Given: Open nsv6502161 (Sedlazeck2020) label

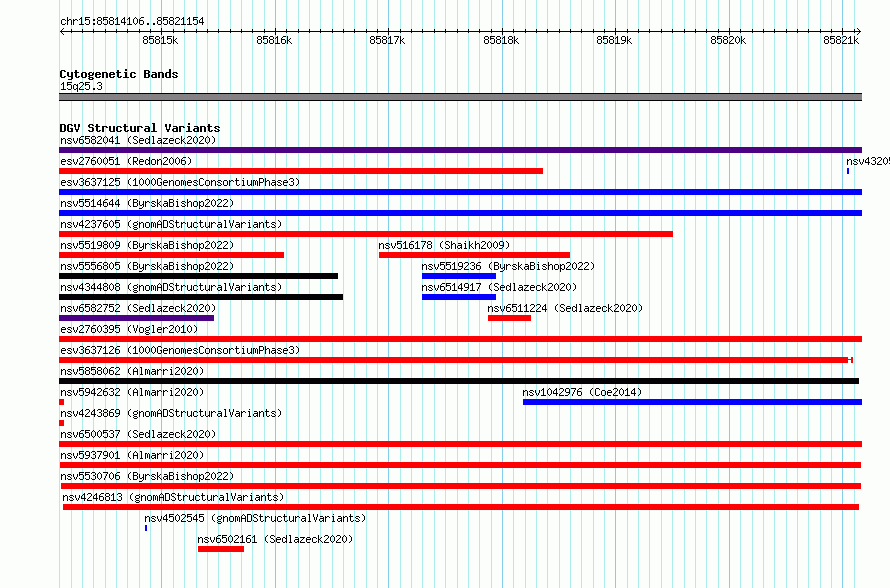Looking at the screenshot, I should [x=275, y=539].
